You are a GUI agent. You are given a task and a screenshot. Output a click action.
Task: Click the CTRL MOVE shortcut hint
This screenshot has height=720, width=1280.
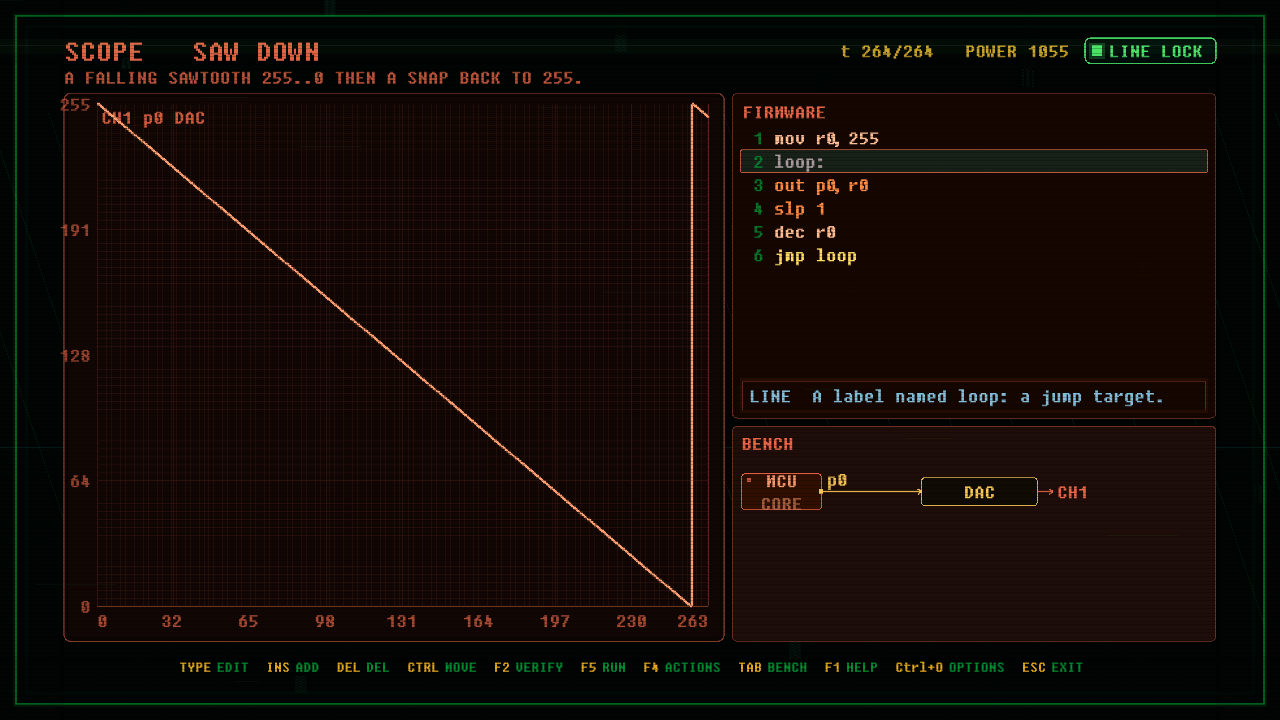point(442,667)
